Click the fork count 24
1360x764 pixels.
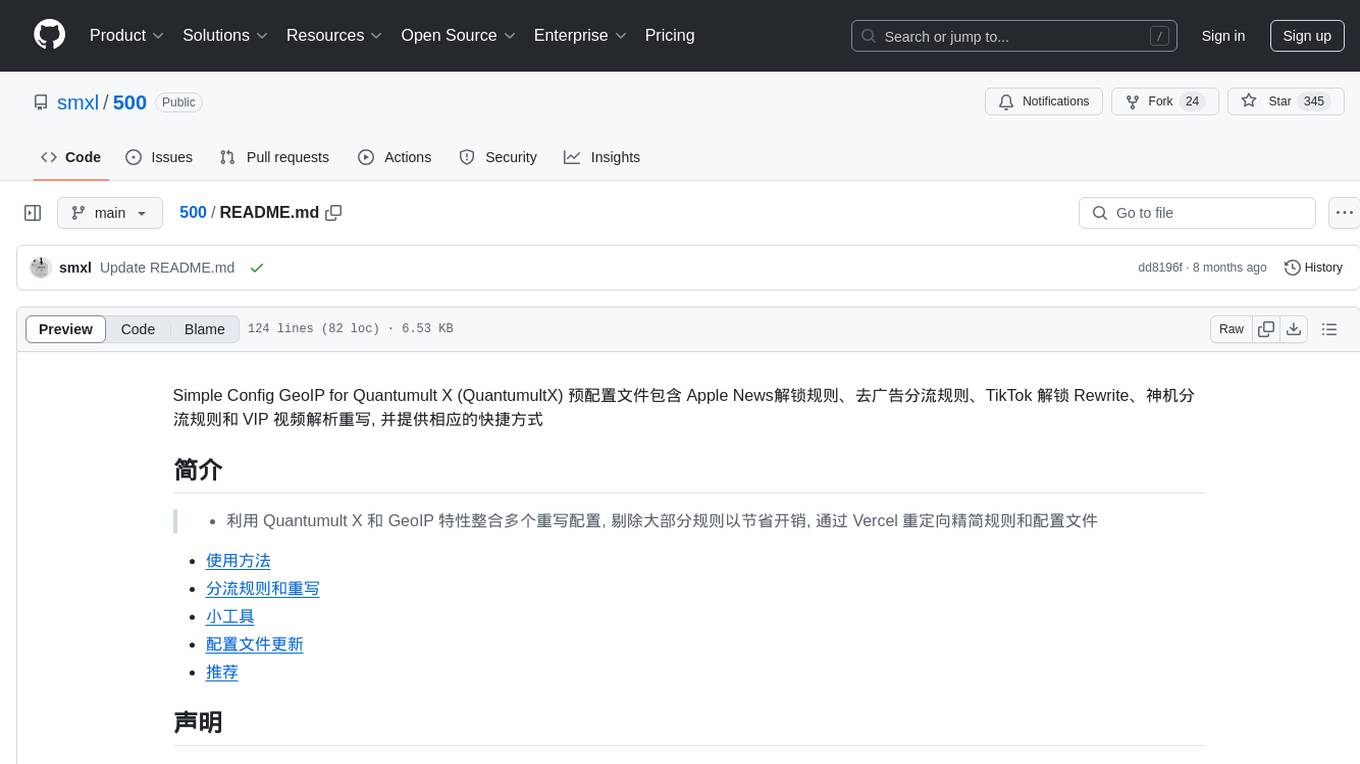[1191, 102]
